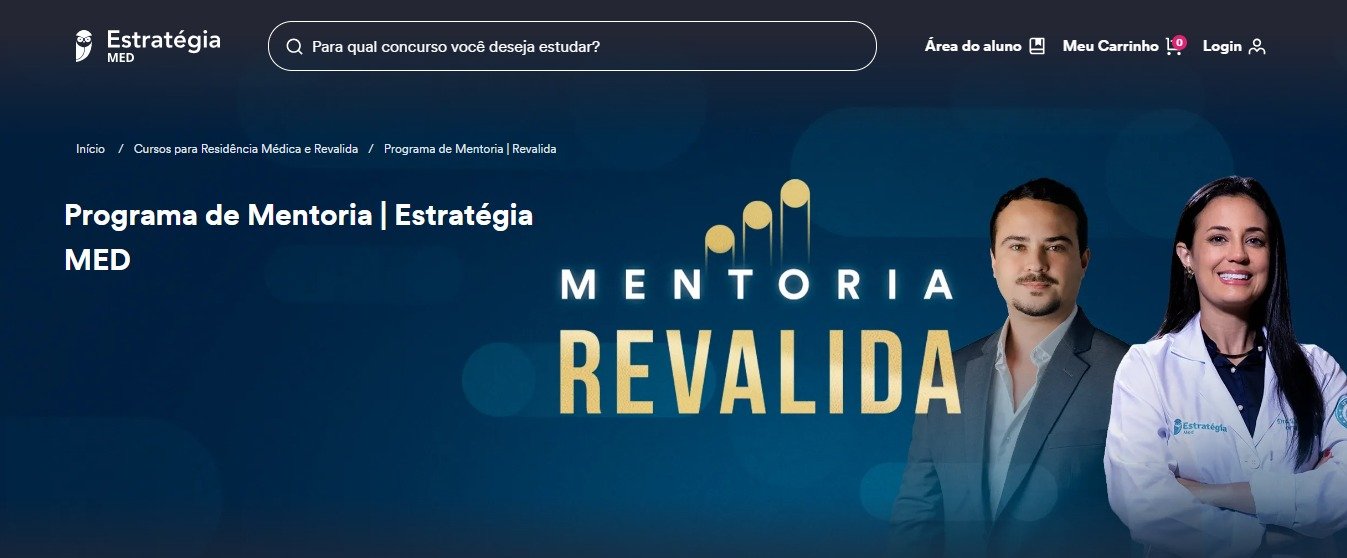Screen dimensions: 1347x558
Task: Go to Início breadcrumb
Action: [90, 149]
